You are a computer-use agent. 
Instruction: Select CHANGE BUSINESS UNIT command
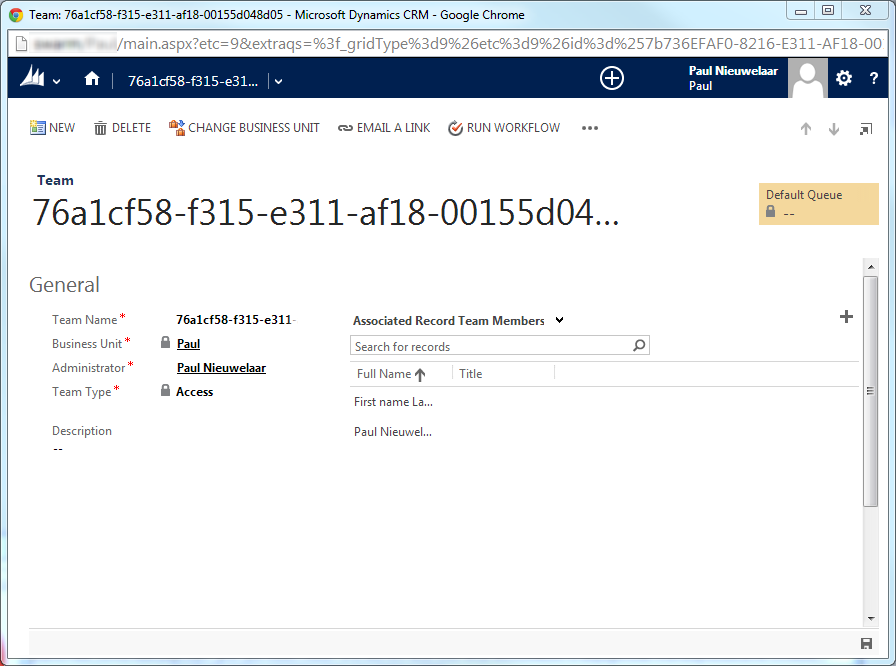tap(244, 128)
